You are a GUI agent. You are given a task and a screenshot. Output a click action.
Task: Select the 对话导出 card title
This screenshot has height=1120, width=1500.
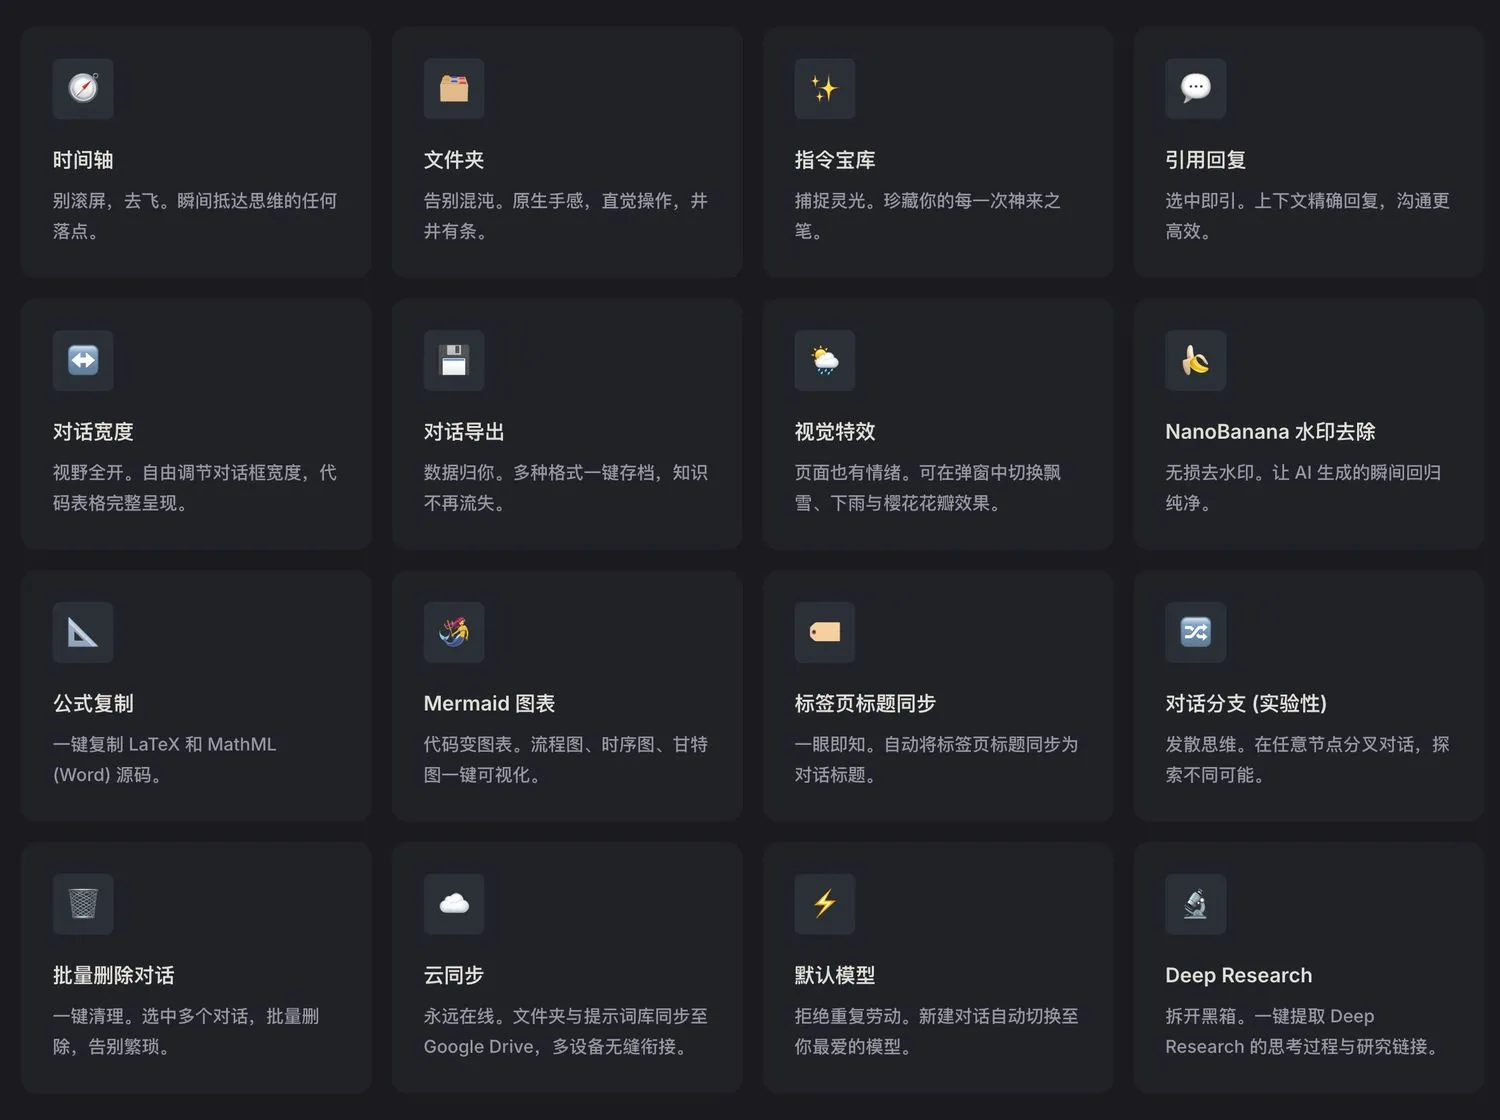click(x=464, y=432)
